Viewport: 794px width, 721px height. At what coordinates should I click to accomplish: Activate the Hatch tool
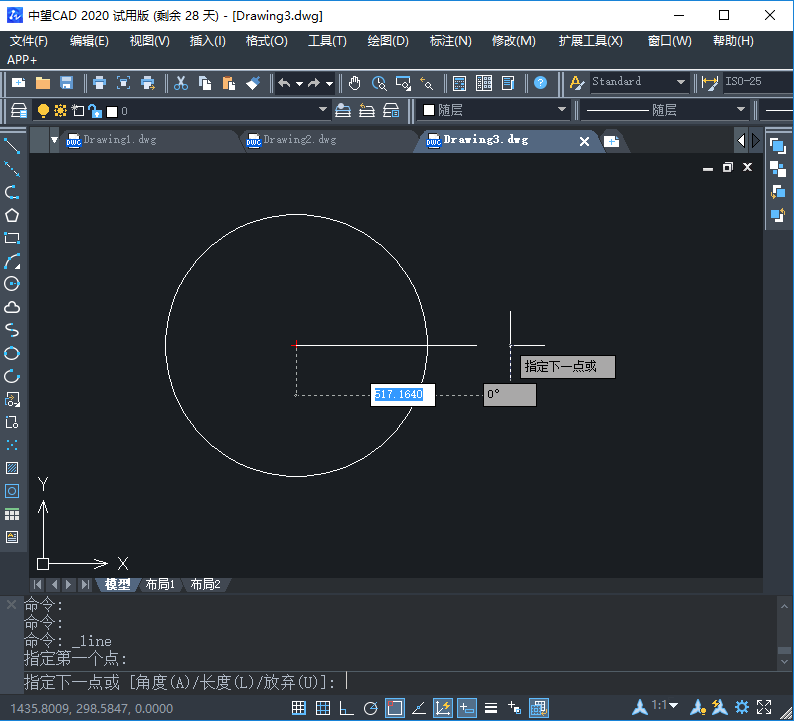(12, 468)
